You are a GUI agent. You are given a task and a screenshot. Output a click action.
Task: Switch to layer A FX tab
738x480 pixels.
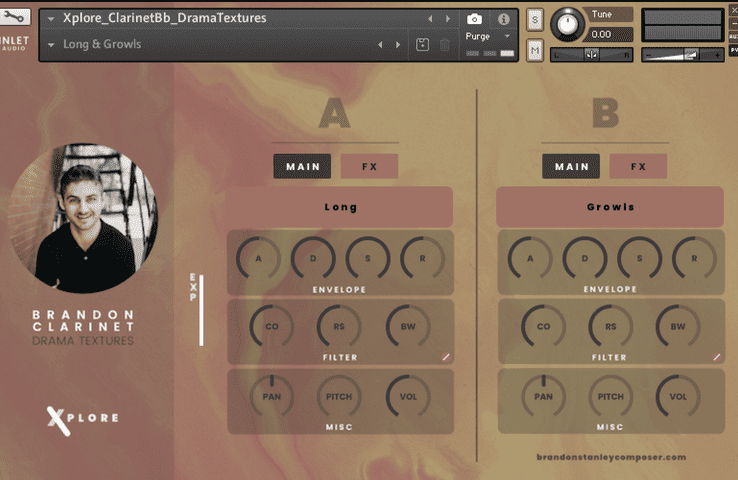tap(369, 167)
